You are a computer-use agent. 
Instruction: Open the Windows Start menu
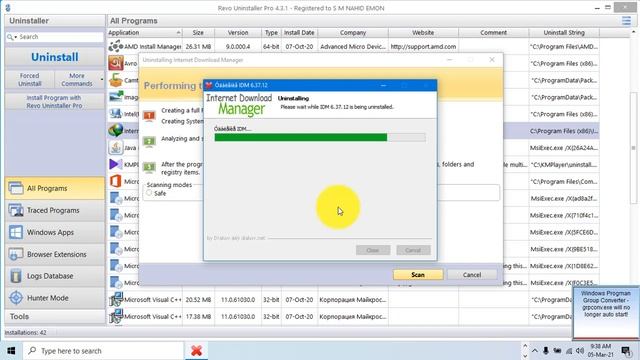click(11, 351)
